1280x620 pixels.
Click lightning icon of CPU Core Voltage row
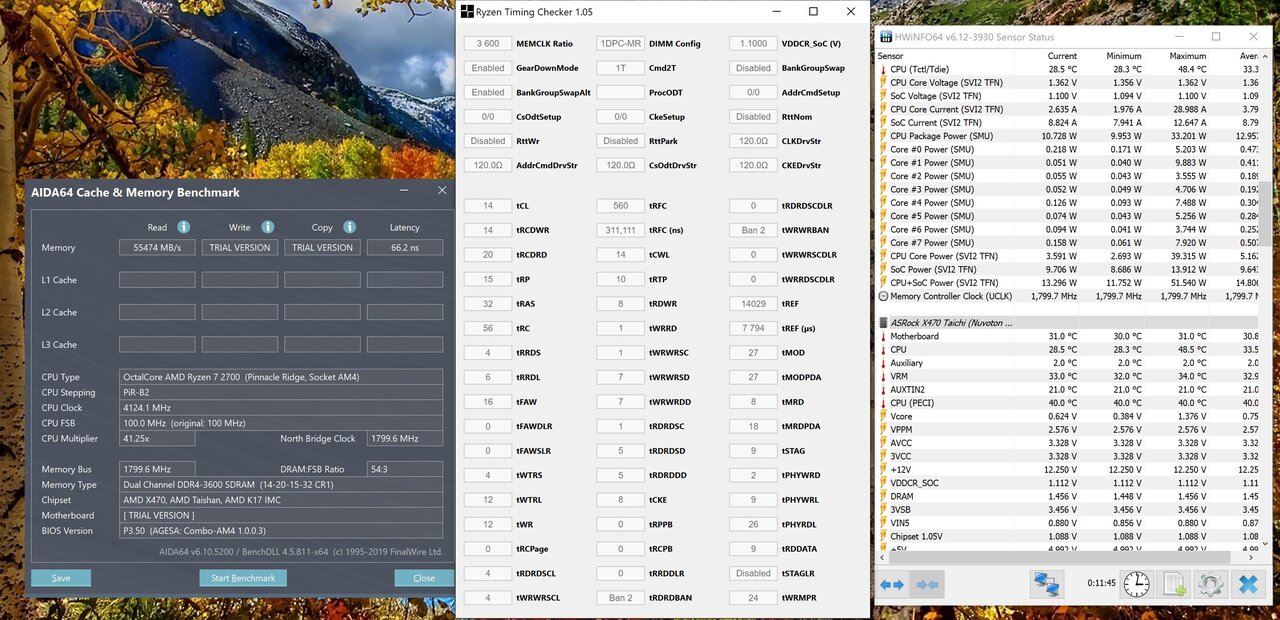click(883, 83)
